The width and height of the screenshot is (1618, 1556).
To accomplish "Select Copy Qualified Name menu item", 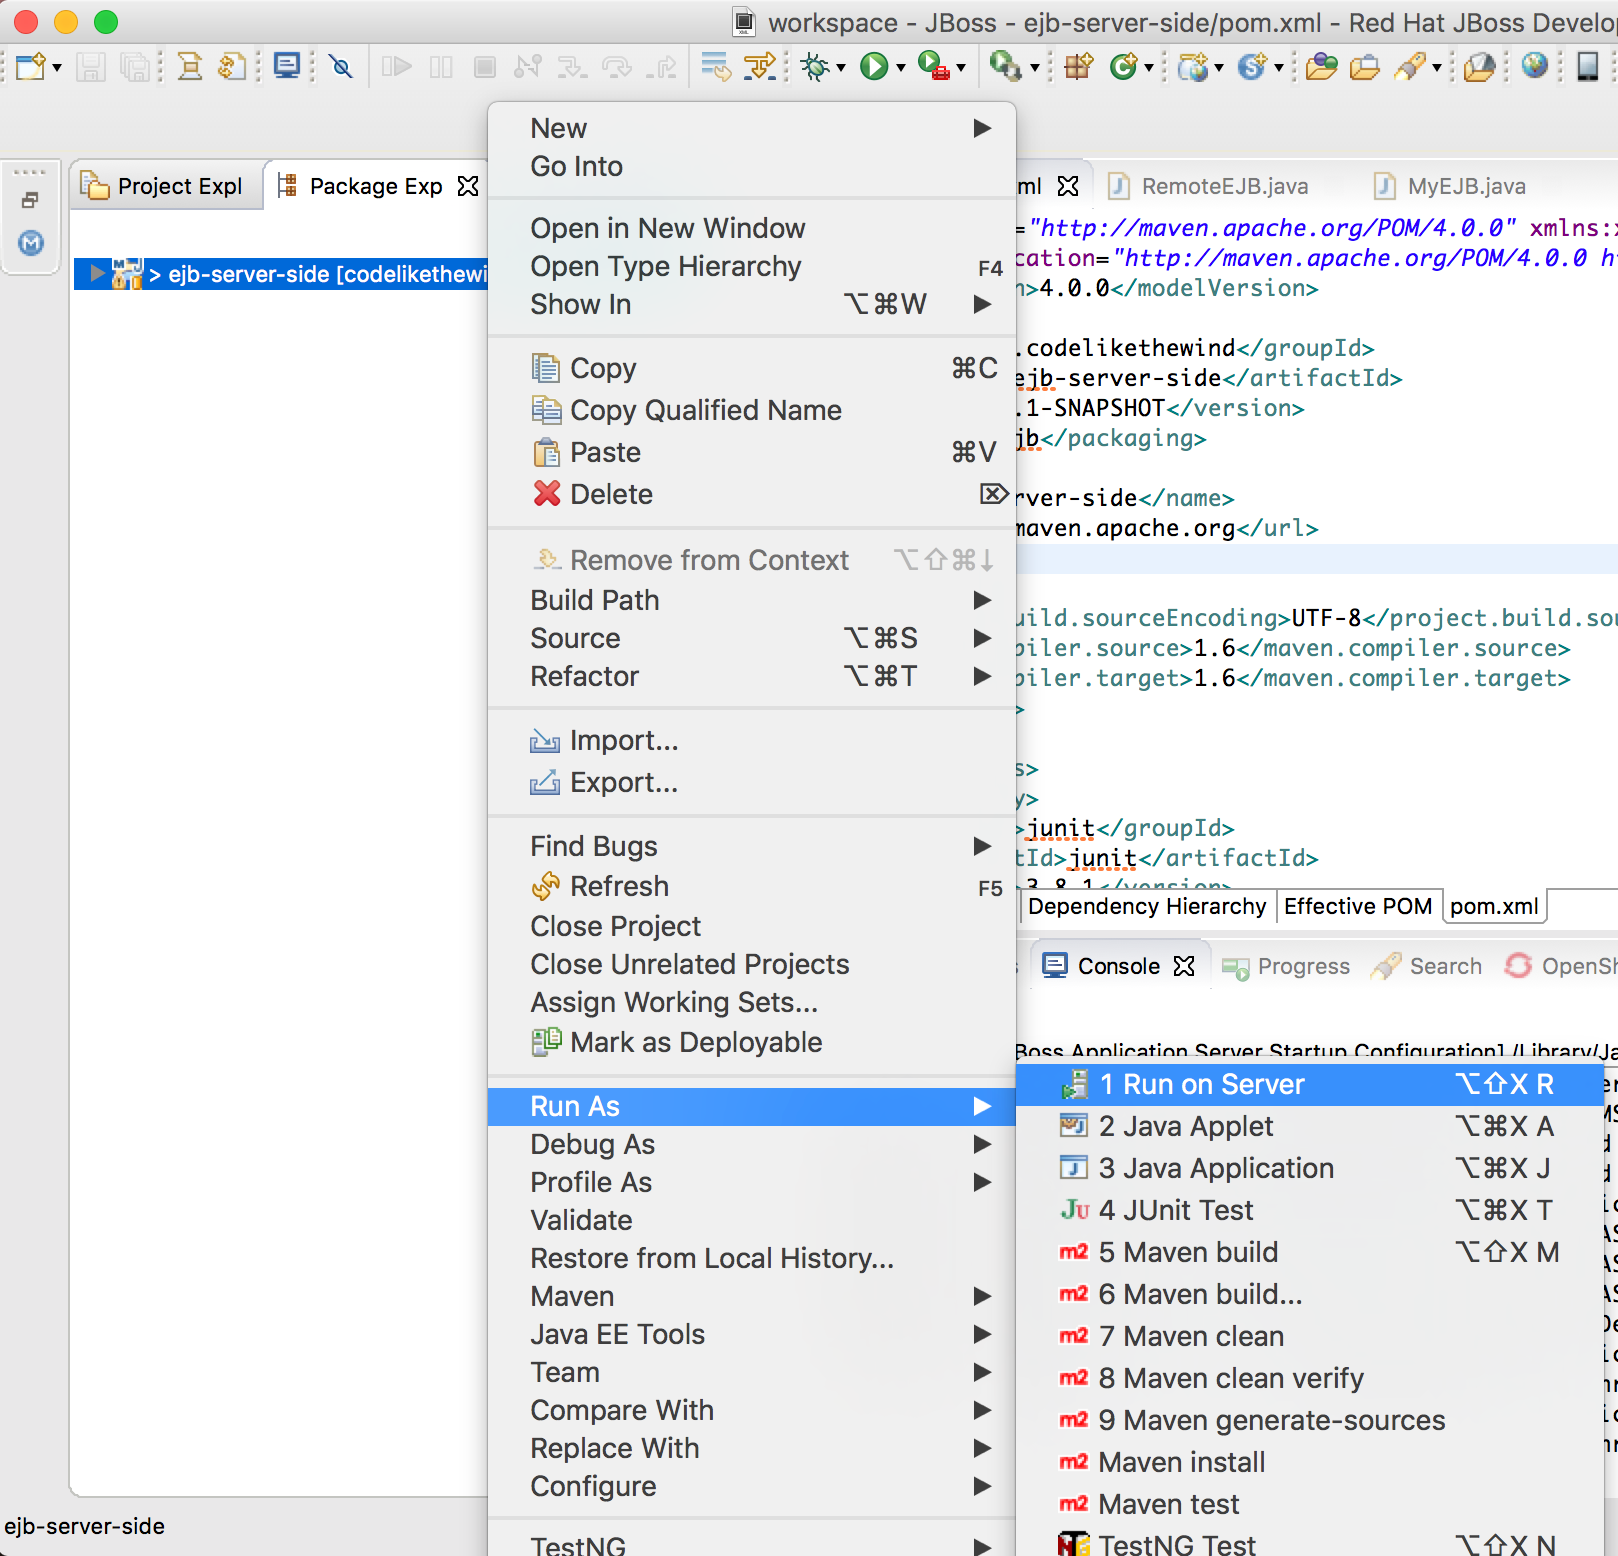I will tap(752, 411).
